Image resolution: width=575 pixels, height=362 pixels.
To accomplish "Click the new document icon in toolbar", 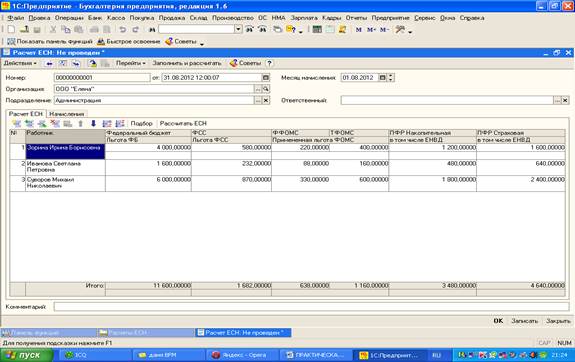I will click(x=11, y=29).
